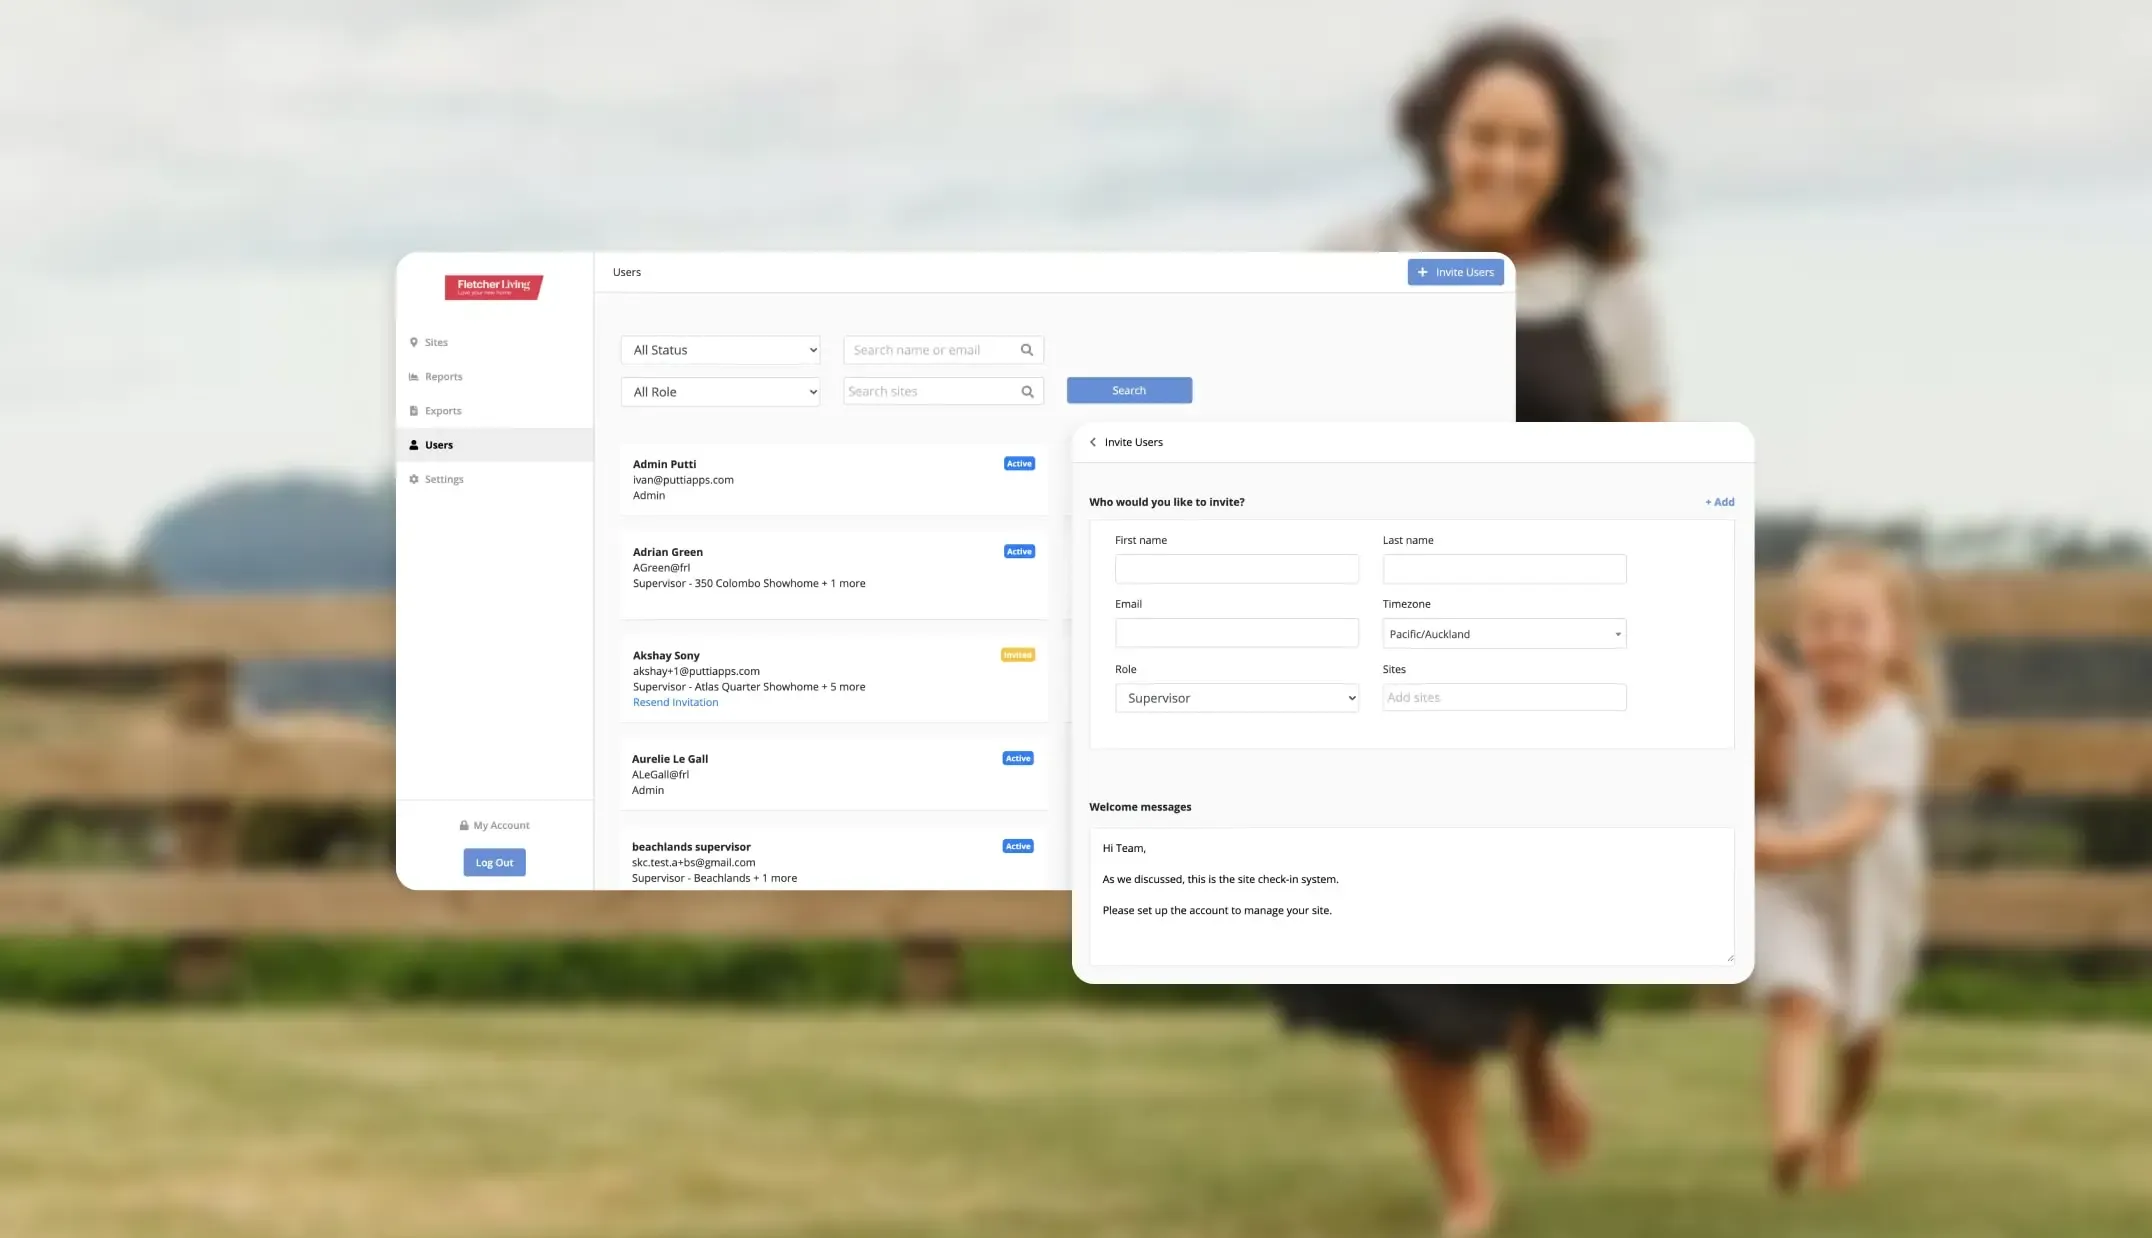Click the Reports chart icon in sidebar

(414, 377)
